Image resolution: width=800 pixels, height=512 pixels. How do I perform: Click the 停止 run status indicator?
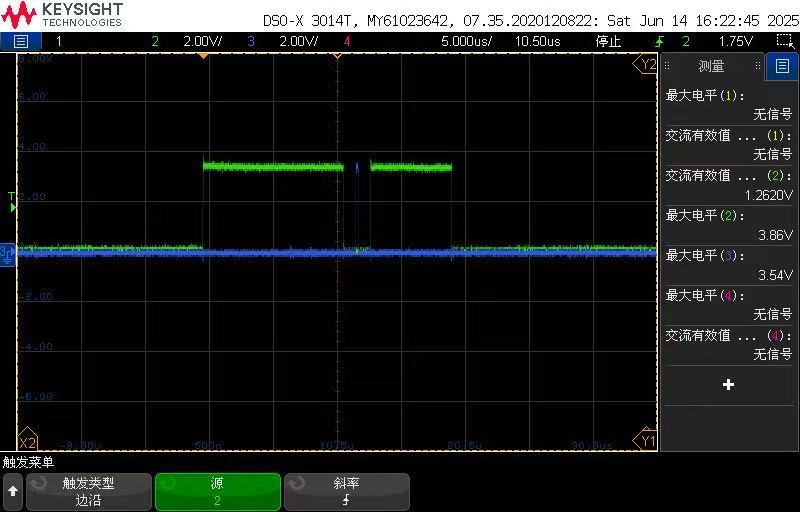point(608,41)
